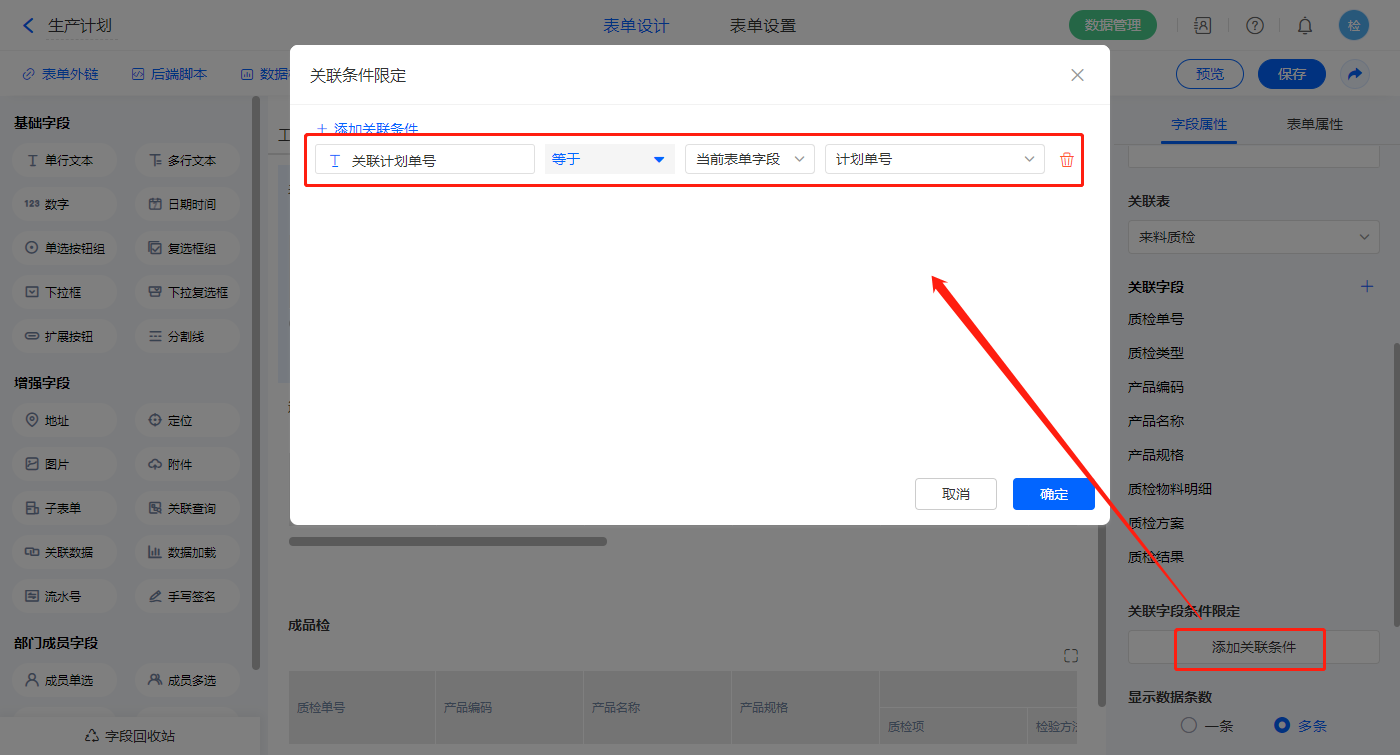Open the 计划单号 field dropdown

point(934,159)
